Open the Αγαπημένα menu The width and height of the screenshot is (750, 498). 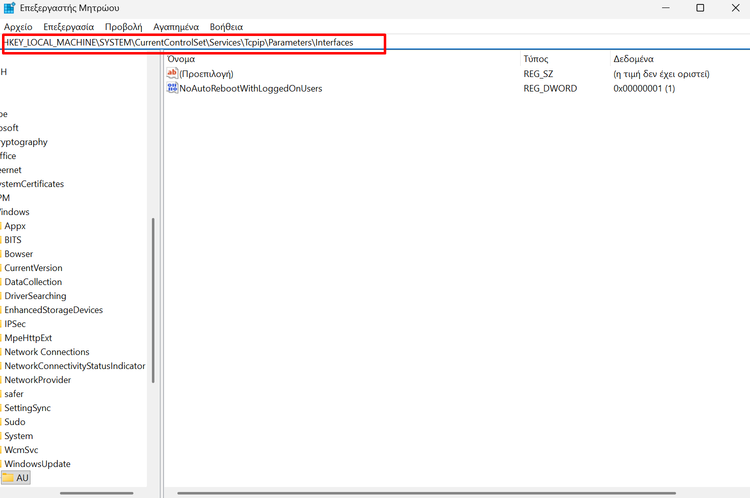tap(176, 27)
